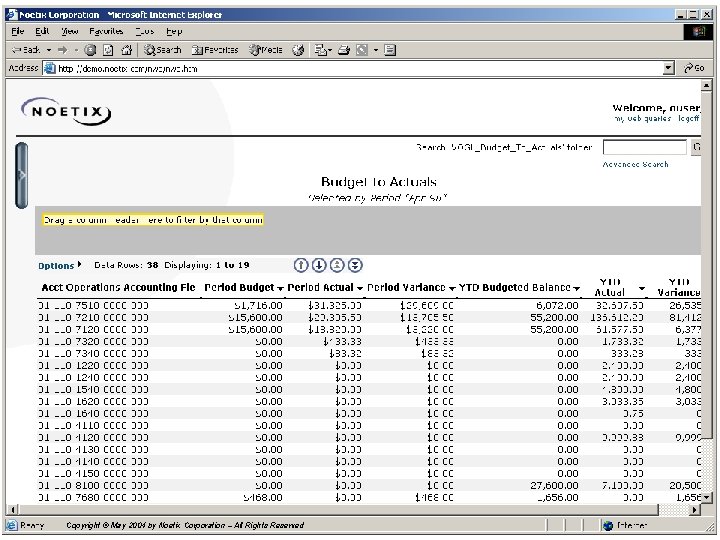This screenshot has height=540, width=720.
Task: Click the logoff link
Action: [x=688, y=118]
